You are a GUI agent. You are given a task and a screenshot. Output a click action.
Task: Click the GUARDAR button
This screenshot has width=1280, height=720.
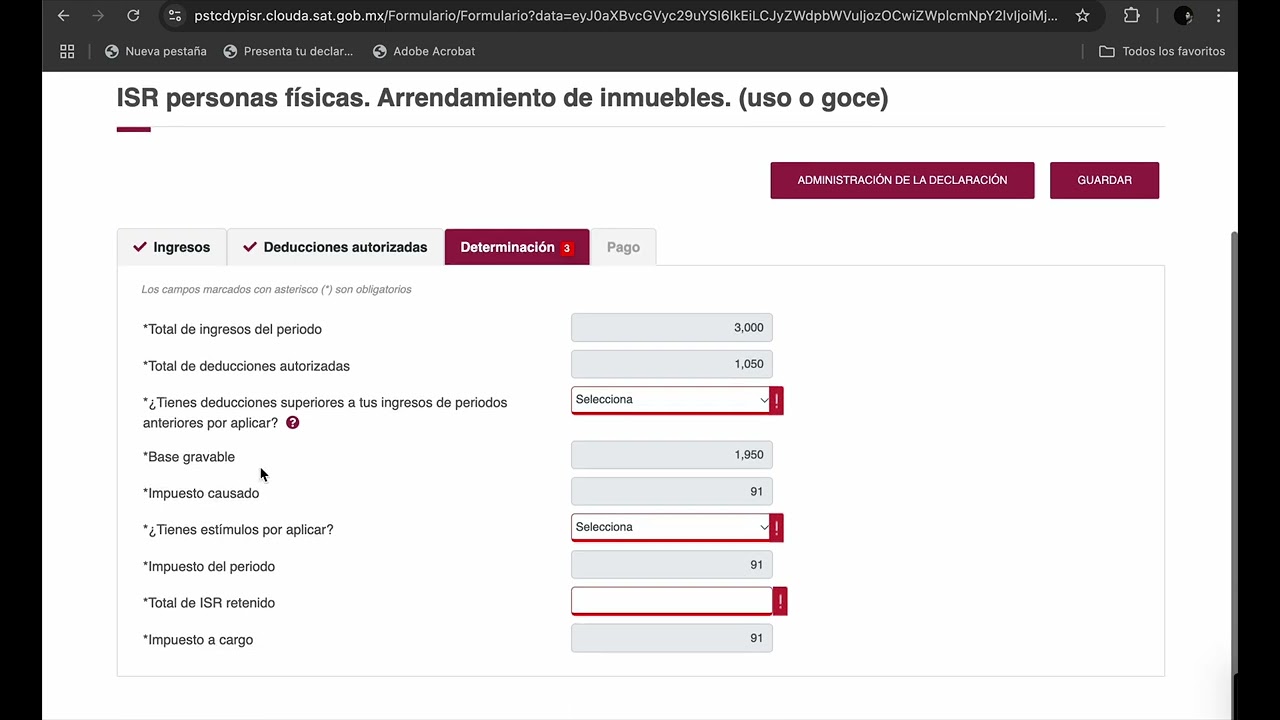(1104, 180)
